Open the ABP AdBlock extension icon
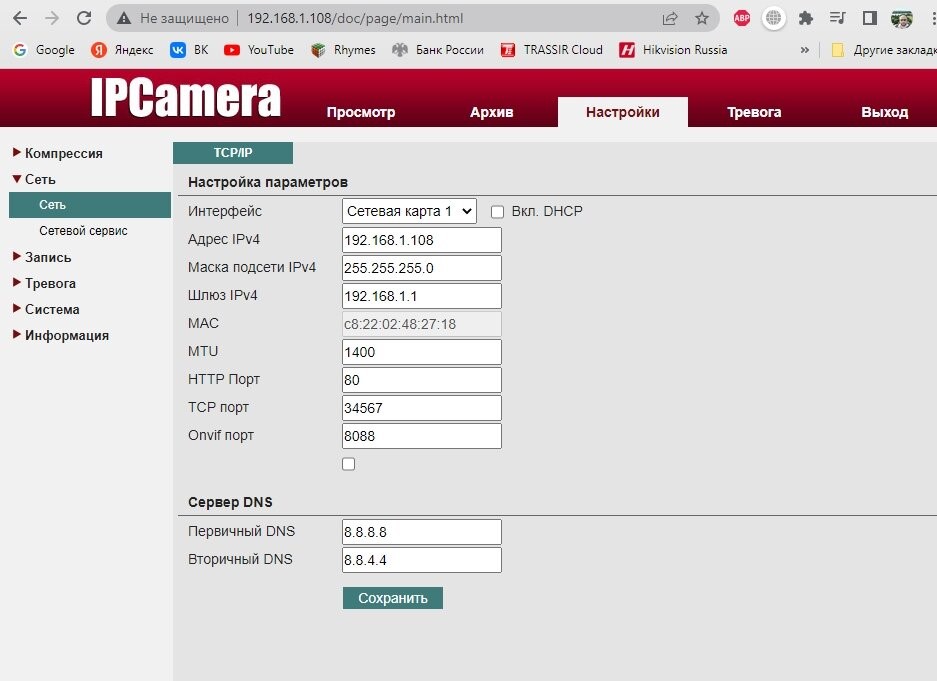Viewport: 937px width, 681px height. (x=742, y=19)
